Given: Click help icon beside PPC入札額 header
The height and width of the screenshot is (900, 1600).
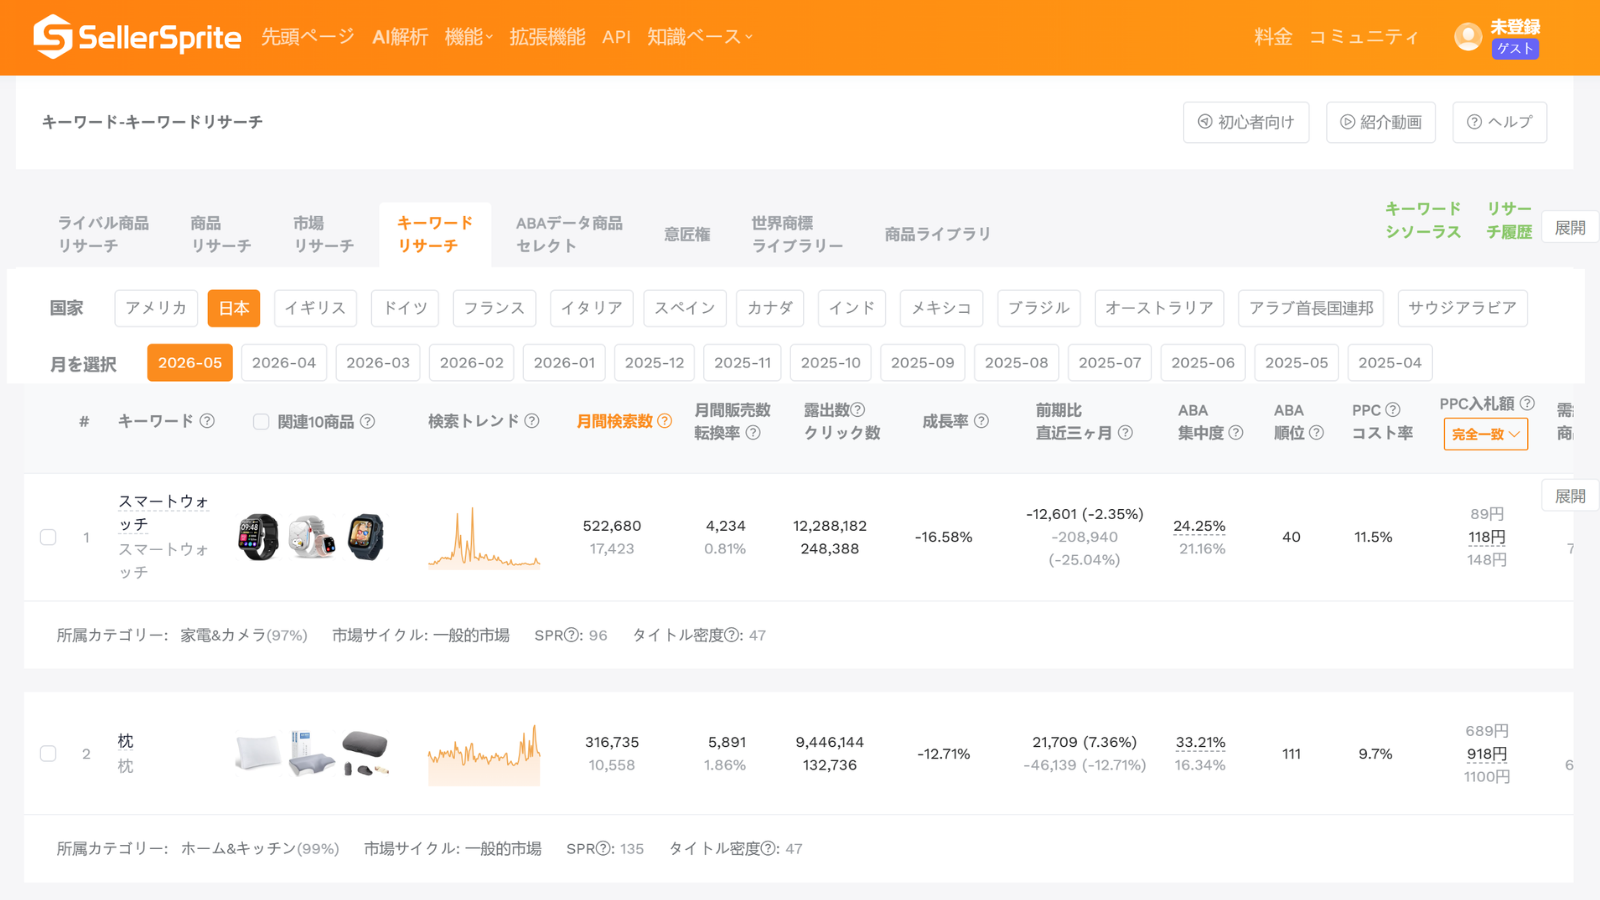Looking at the screenshot, I should [1527, 403].
